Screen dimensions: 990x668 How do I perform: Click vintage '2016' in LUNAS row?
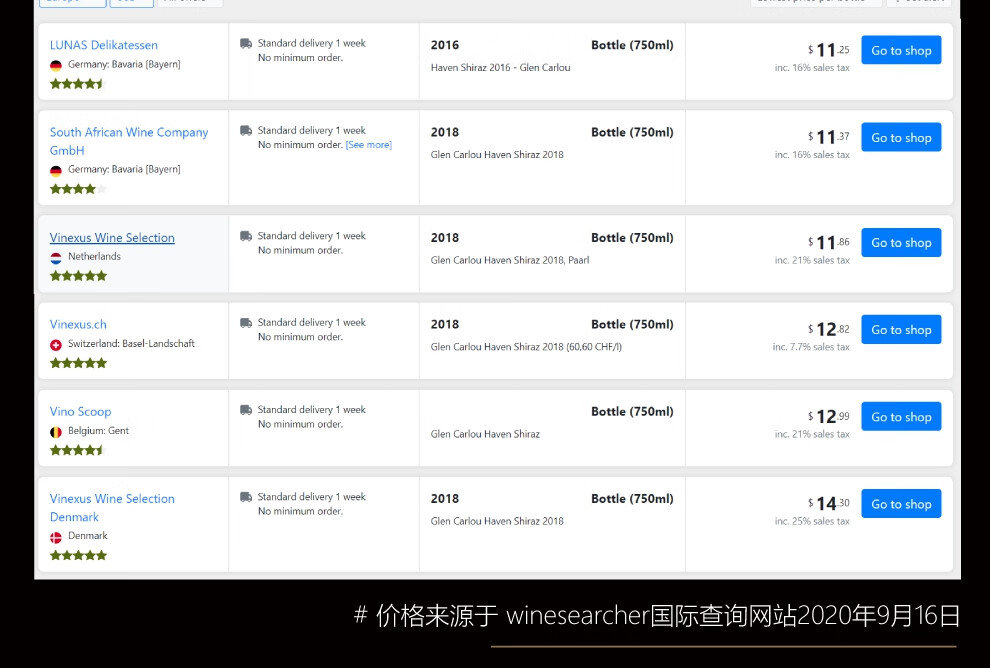pos(444,45)
